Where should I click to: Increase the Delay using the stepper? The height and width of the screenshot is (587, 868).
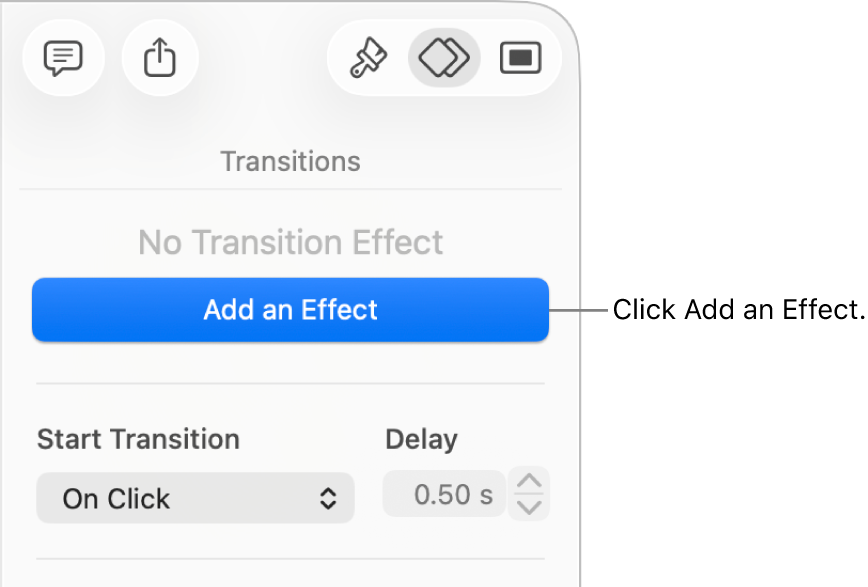[529, 483]
